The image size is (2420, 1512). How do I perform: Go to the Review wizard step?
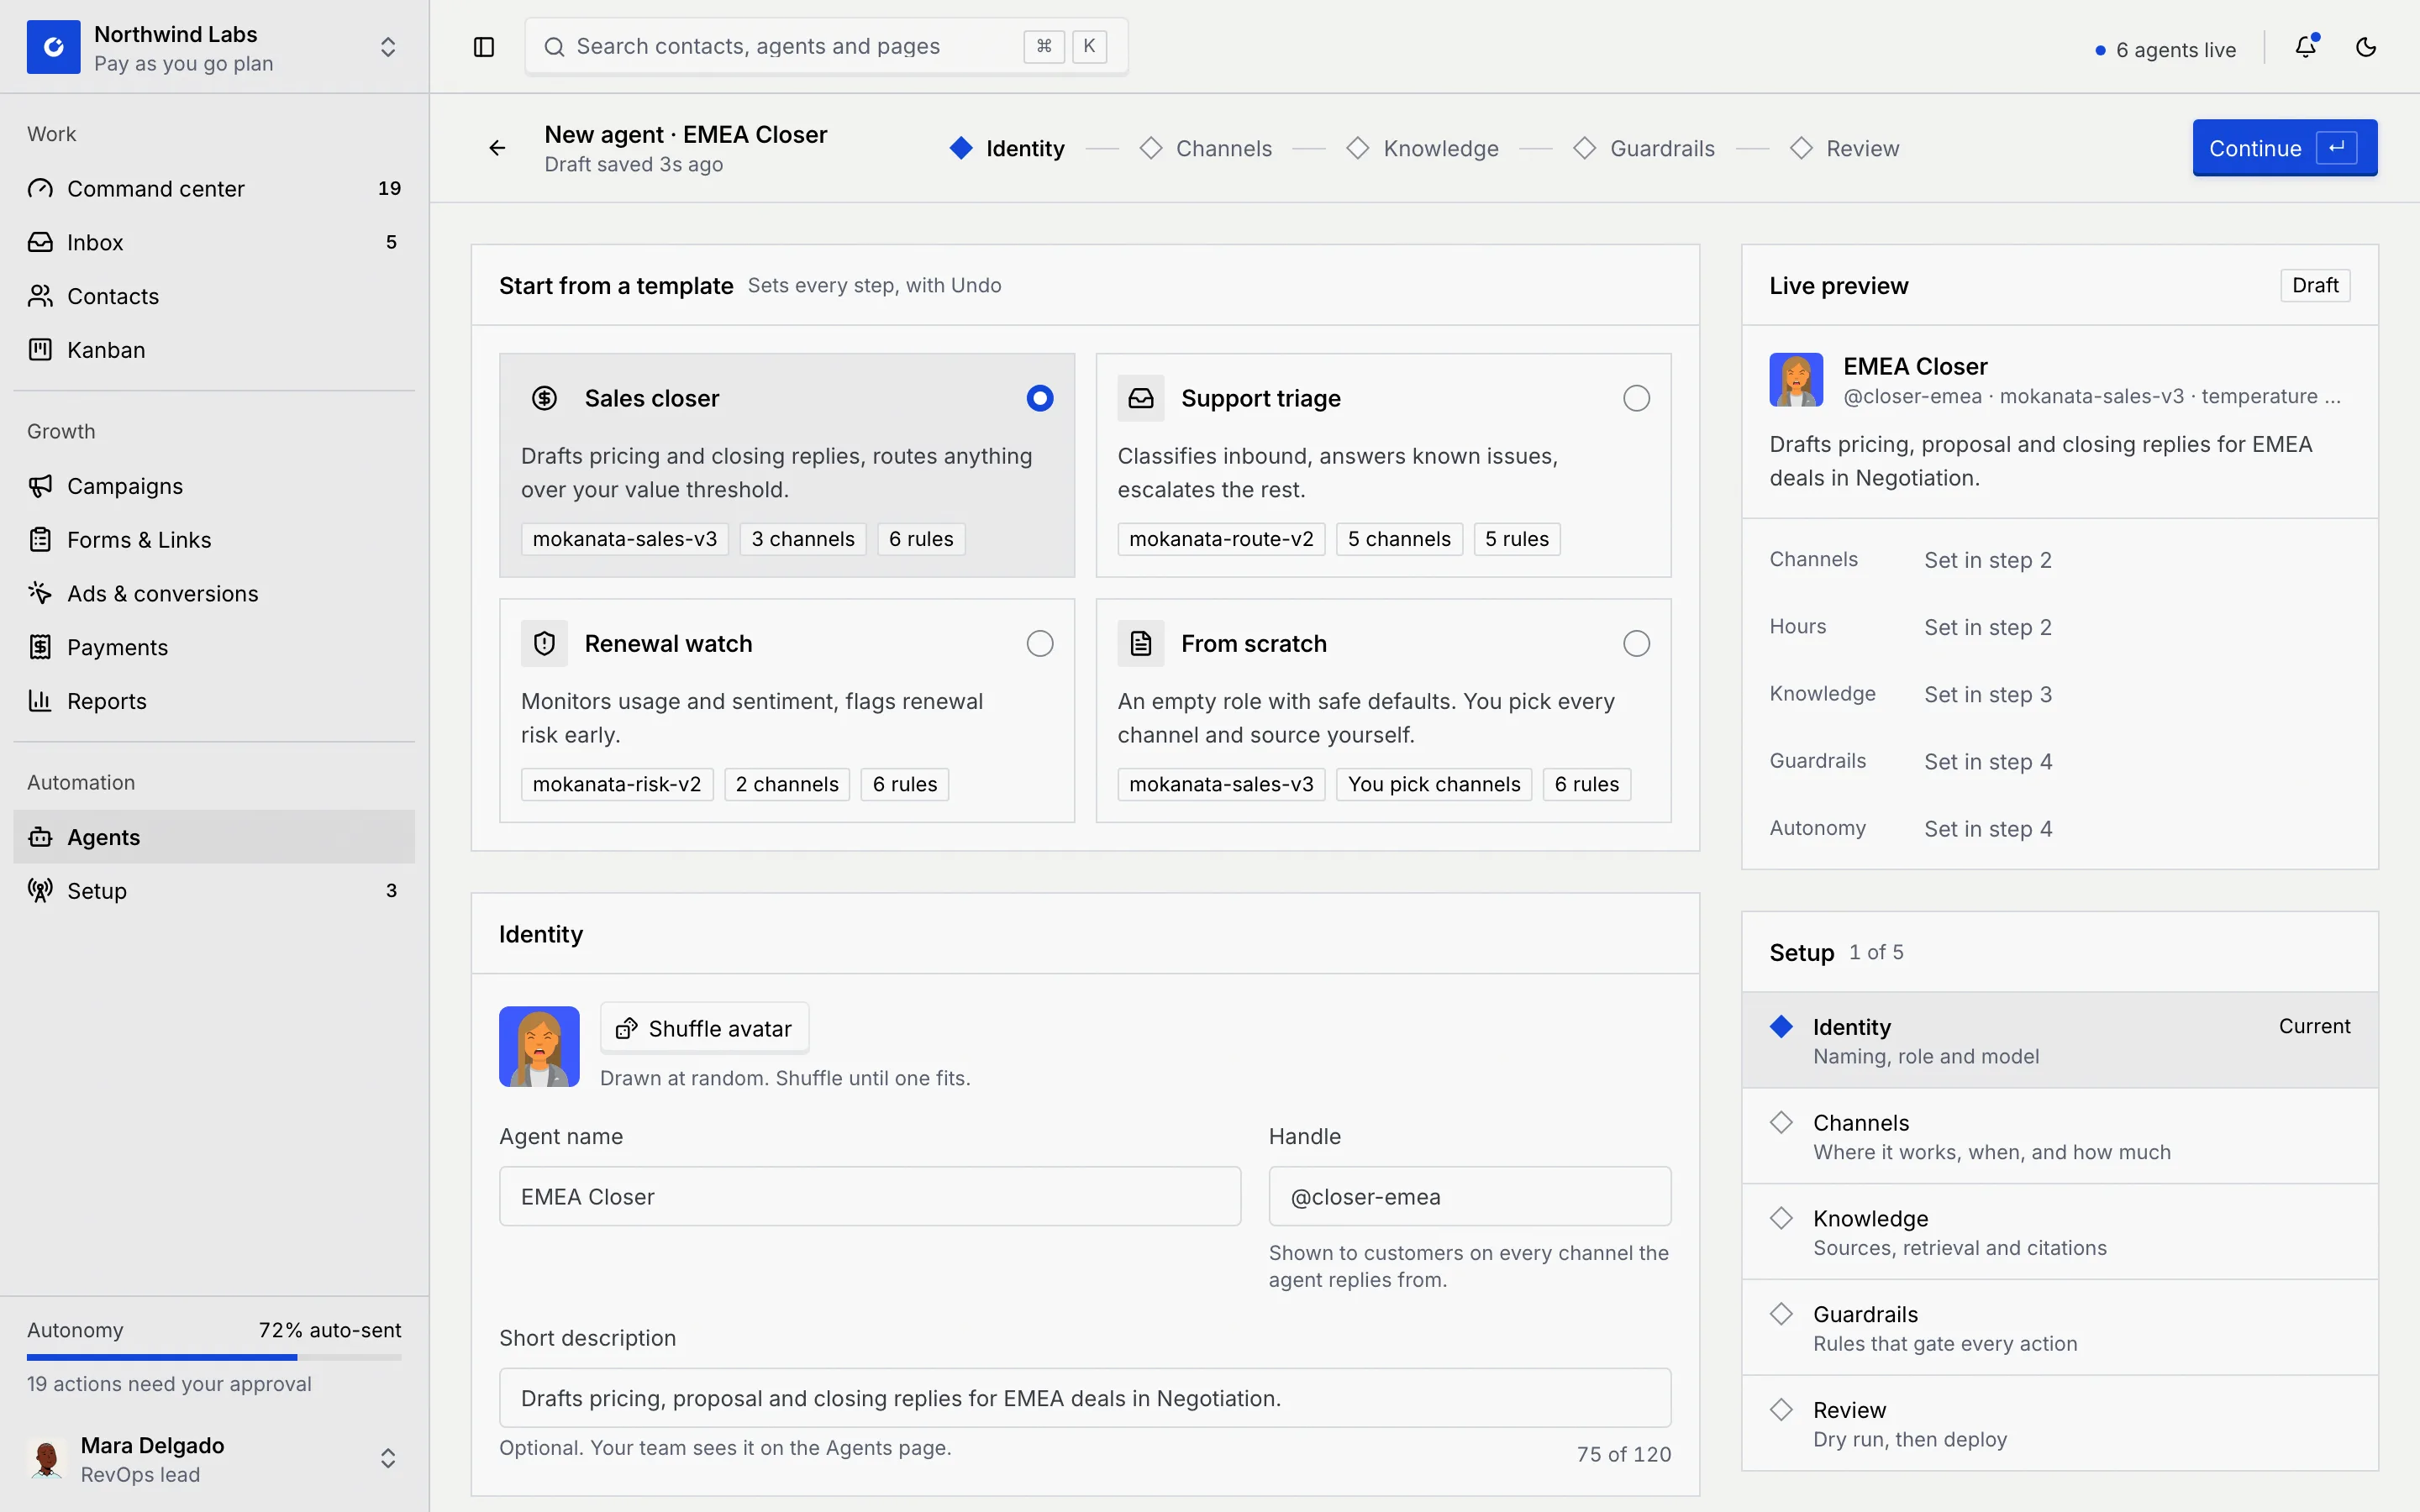[1845, 148]
